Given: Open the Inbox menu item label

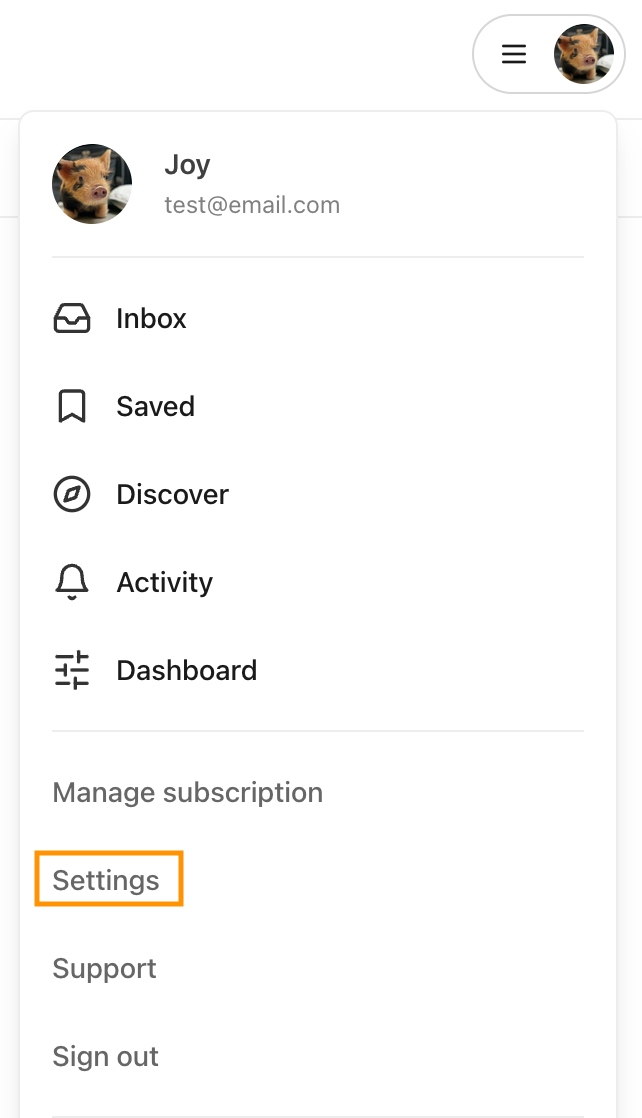Looking at the screenshot, I should click(151, 319).
